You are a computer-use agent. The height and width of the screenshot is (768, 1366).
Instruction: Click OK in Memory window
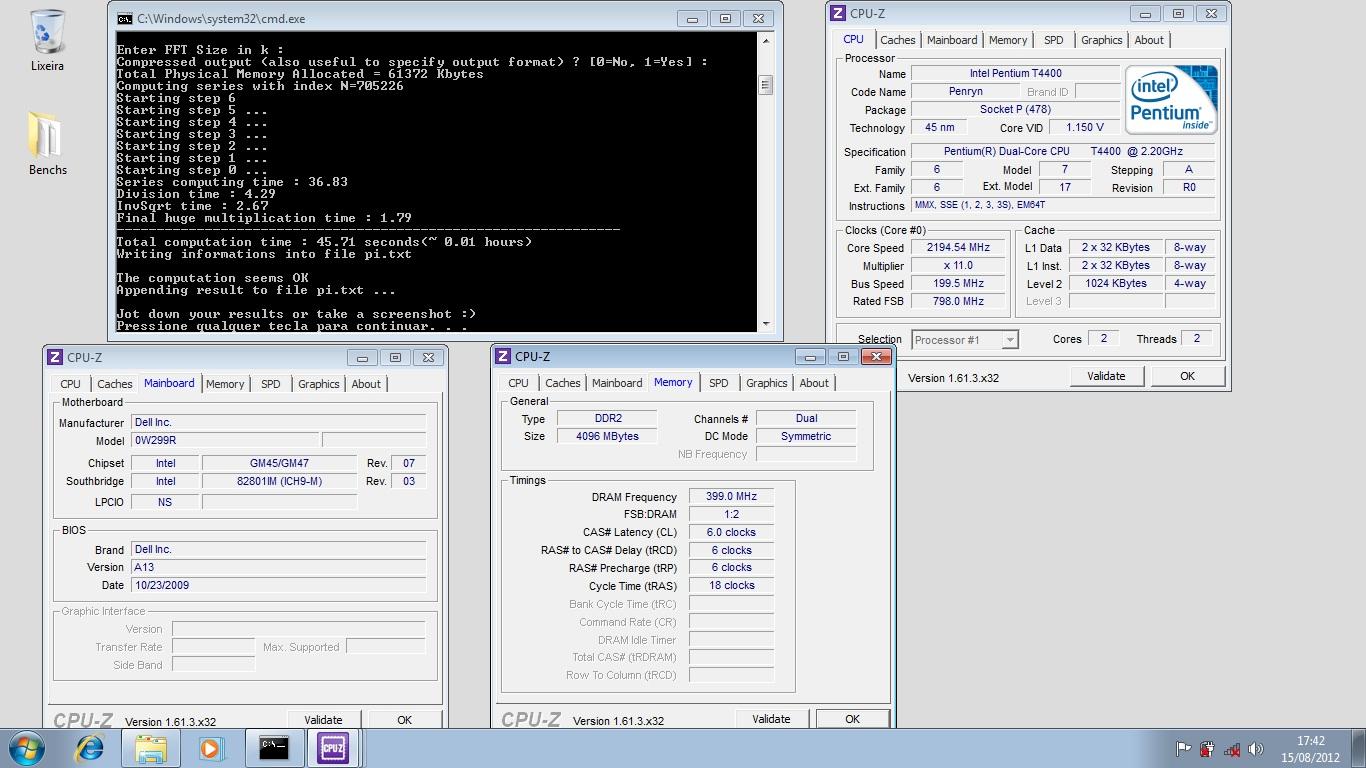[852, 719]
